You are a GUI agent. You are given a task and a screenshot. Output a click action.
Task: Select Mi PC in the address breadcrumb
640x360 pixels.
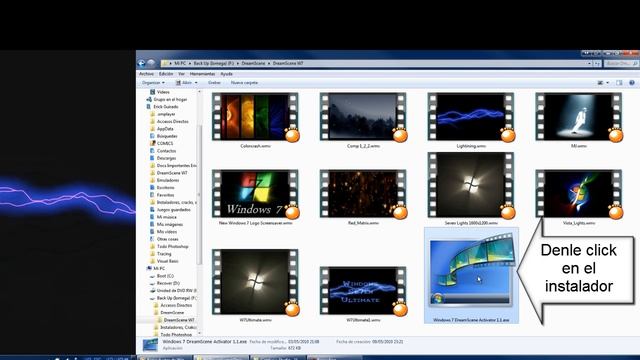(x=180, y=64)
